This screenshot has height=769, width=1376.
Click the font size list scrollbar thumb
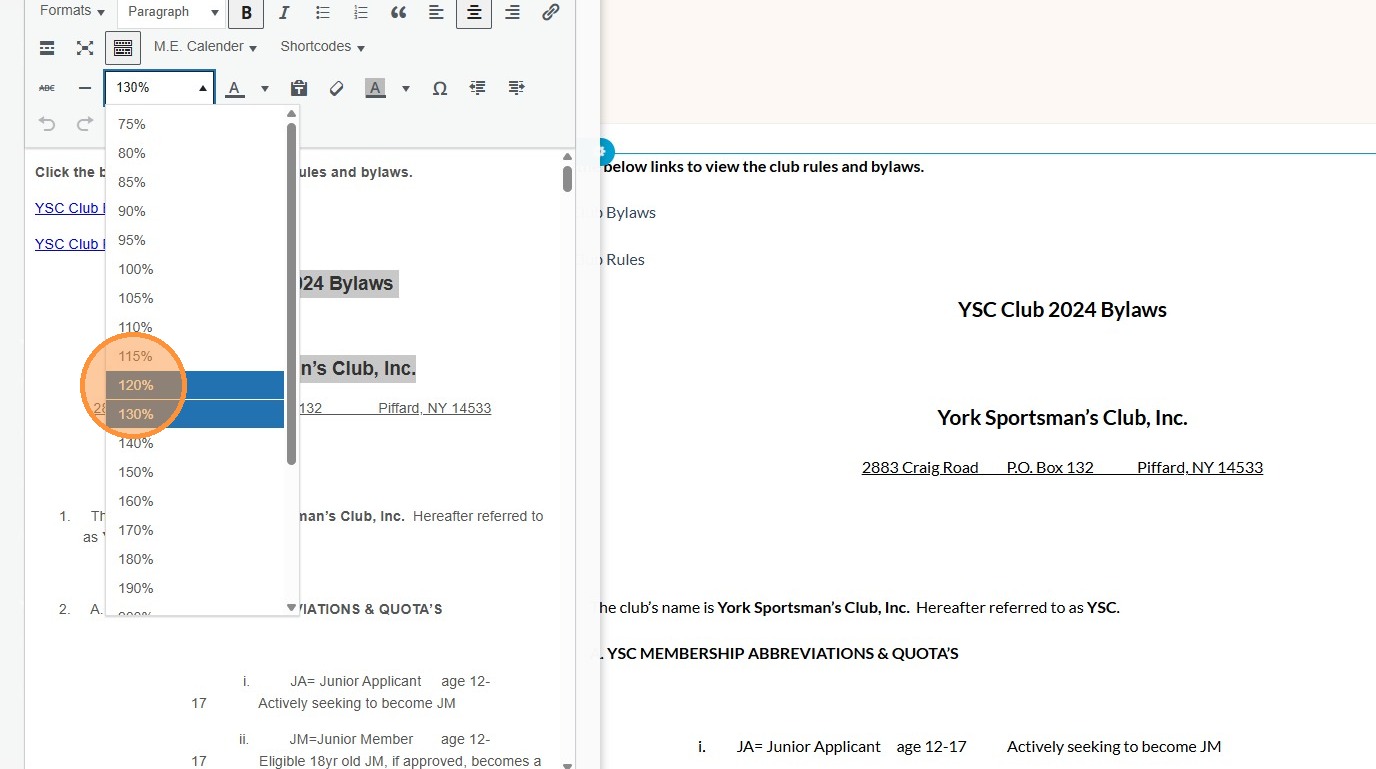pyautogui.click(x=292, y=293)
